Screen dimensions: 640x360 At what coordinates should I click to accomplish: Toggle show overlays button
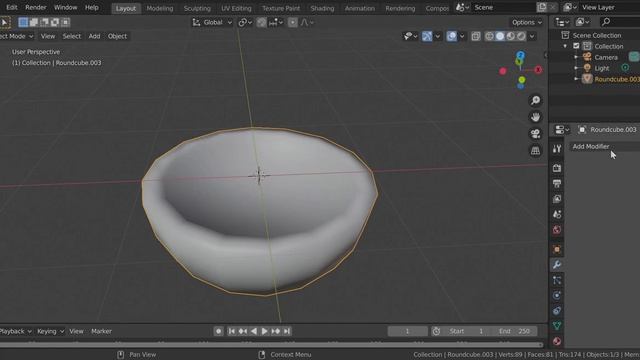coord(451,36)
